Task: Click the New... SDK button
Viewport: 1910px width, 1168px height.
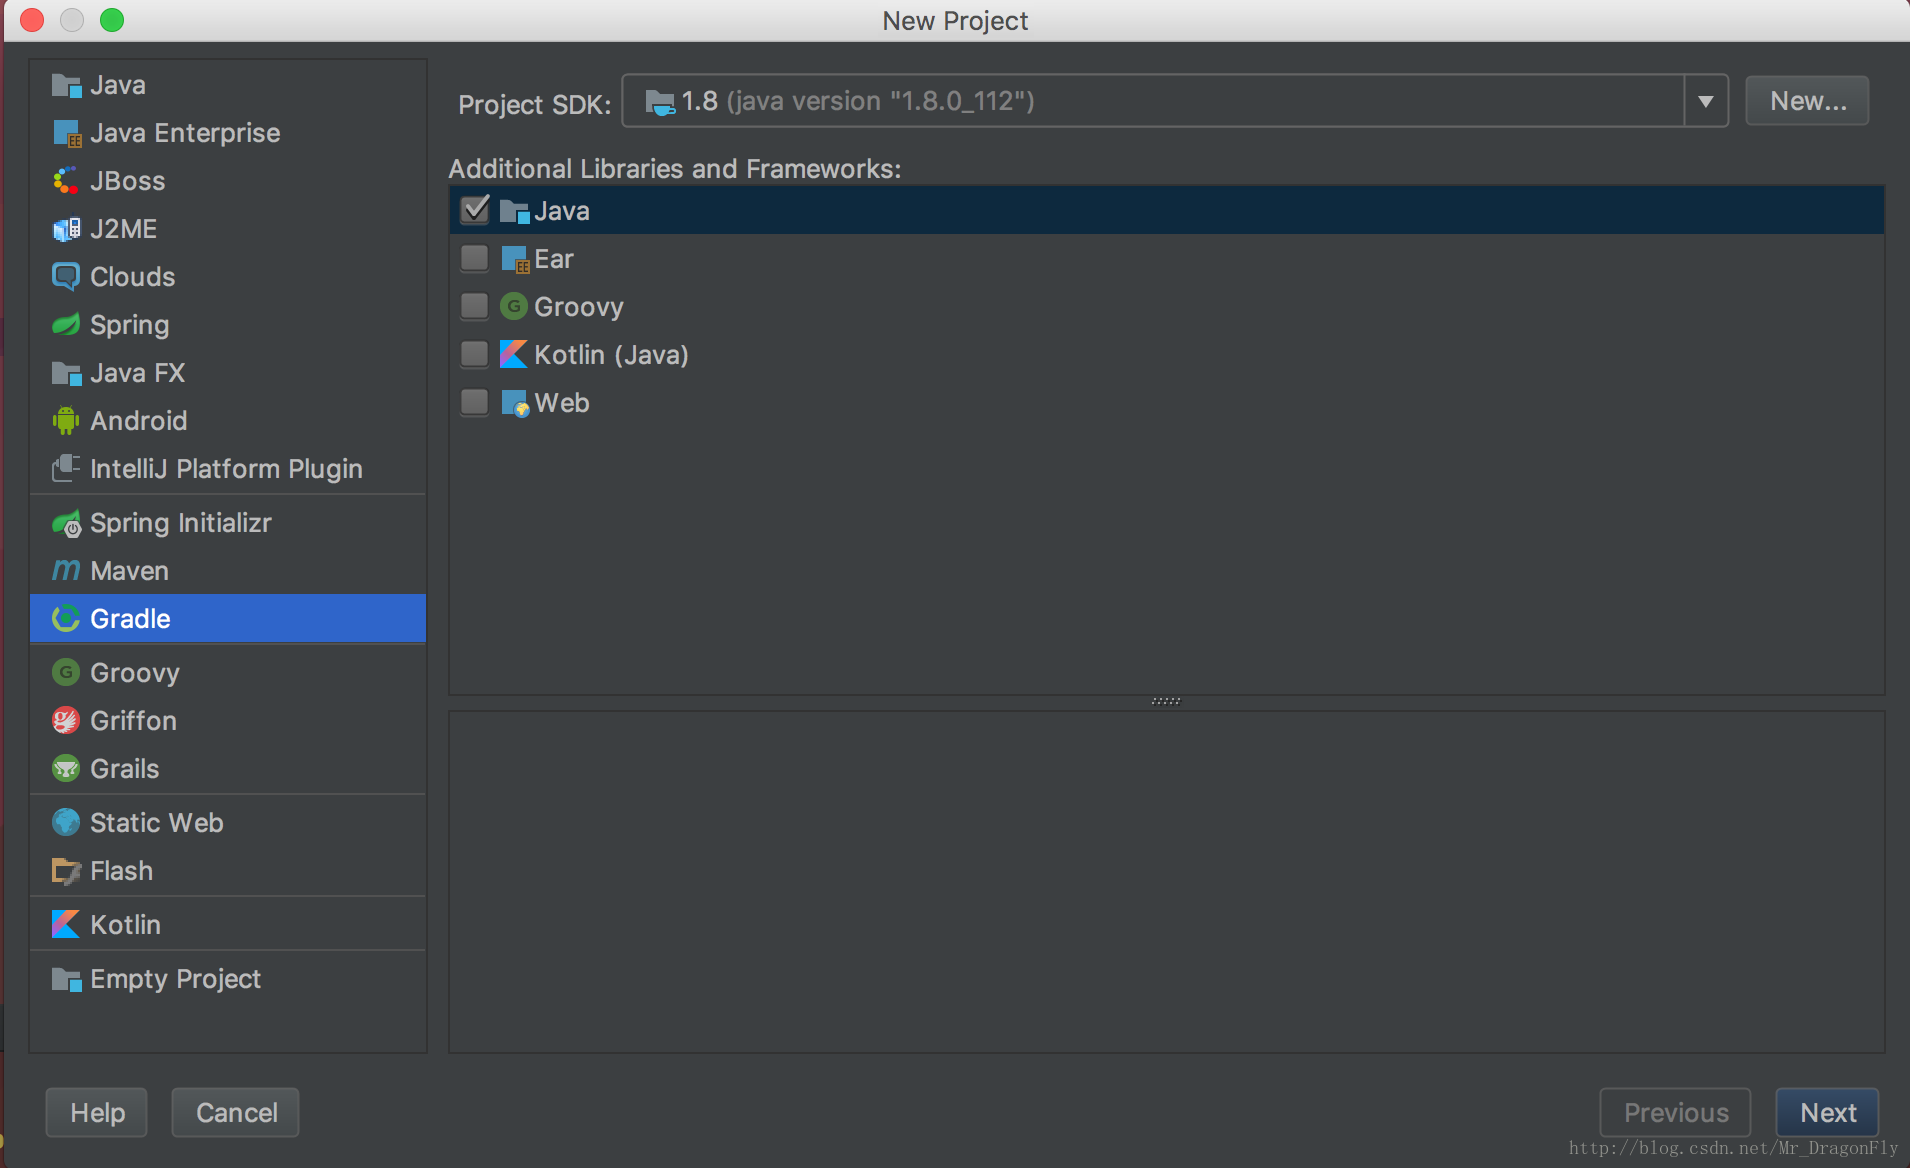Action: click(x=1807, y=101)
